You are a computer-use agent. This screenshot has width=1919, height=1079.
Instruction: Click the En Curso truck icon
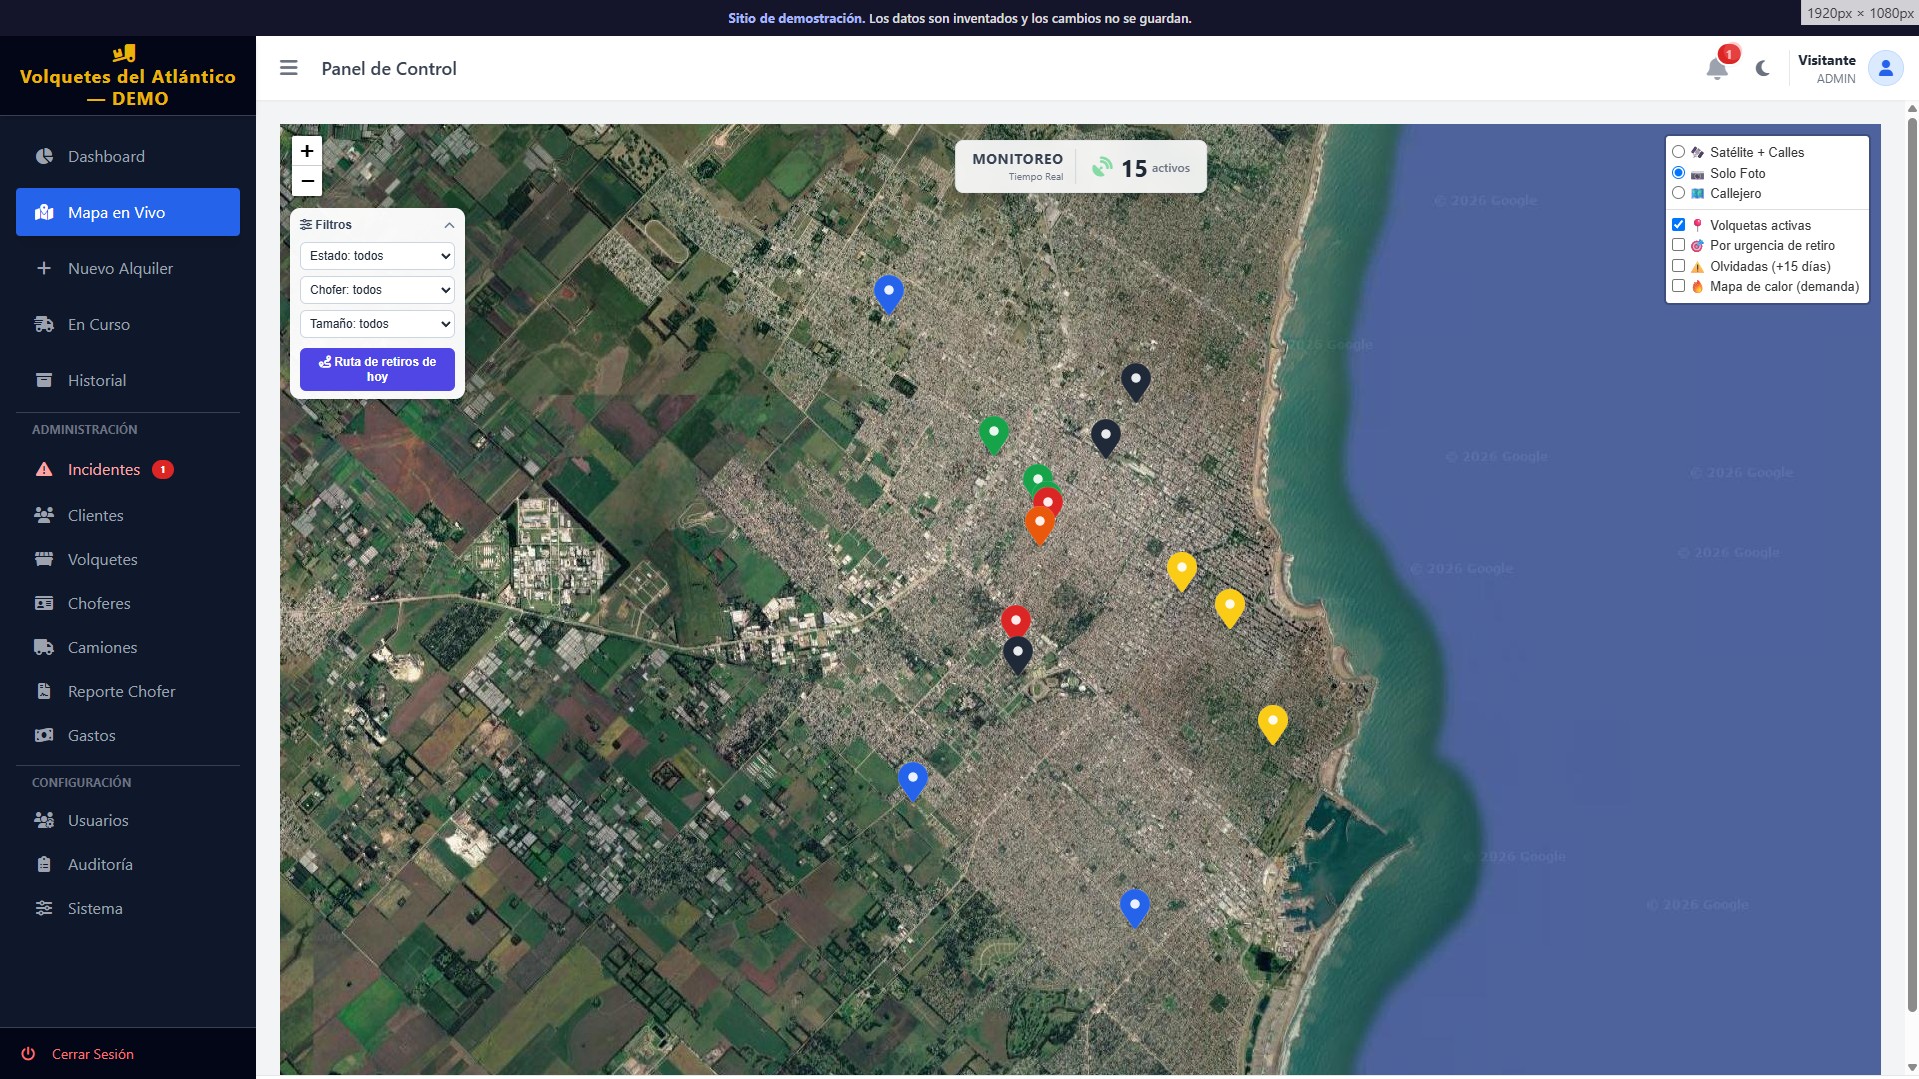click(x=44, y=324)
